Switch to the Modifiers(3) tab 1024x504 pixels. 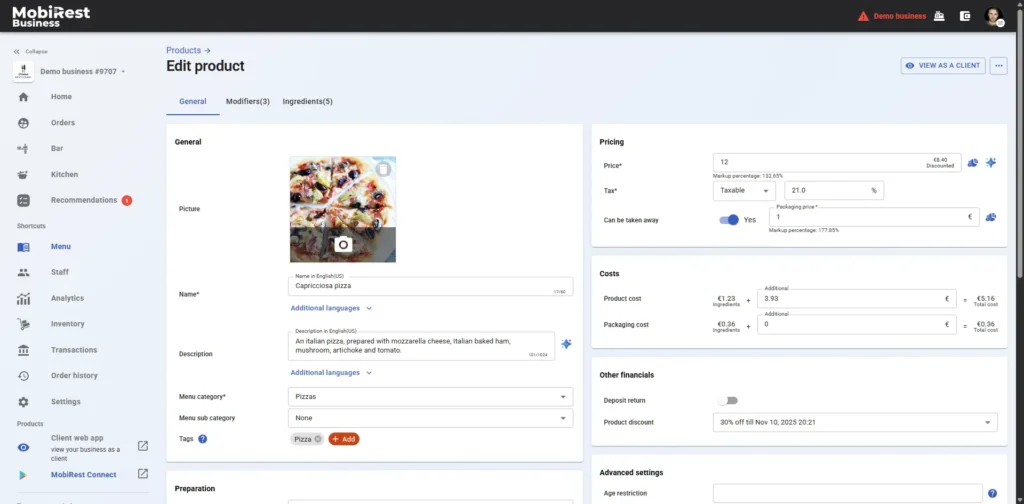(247, 102)
